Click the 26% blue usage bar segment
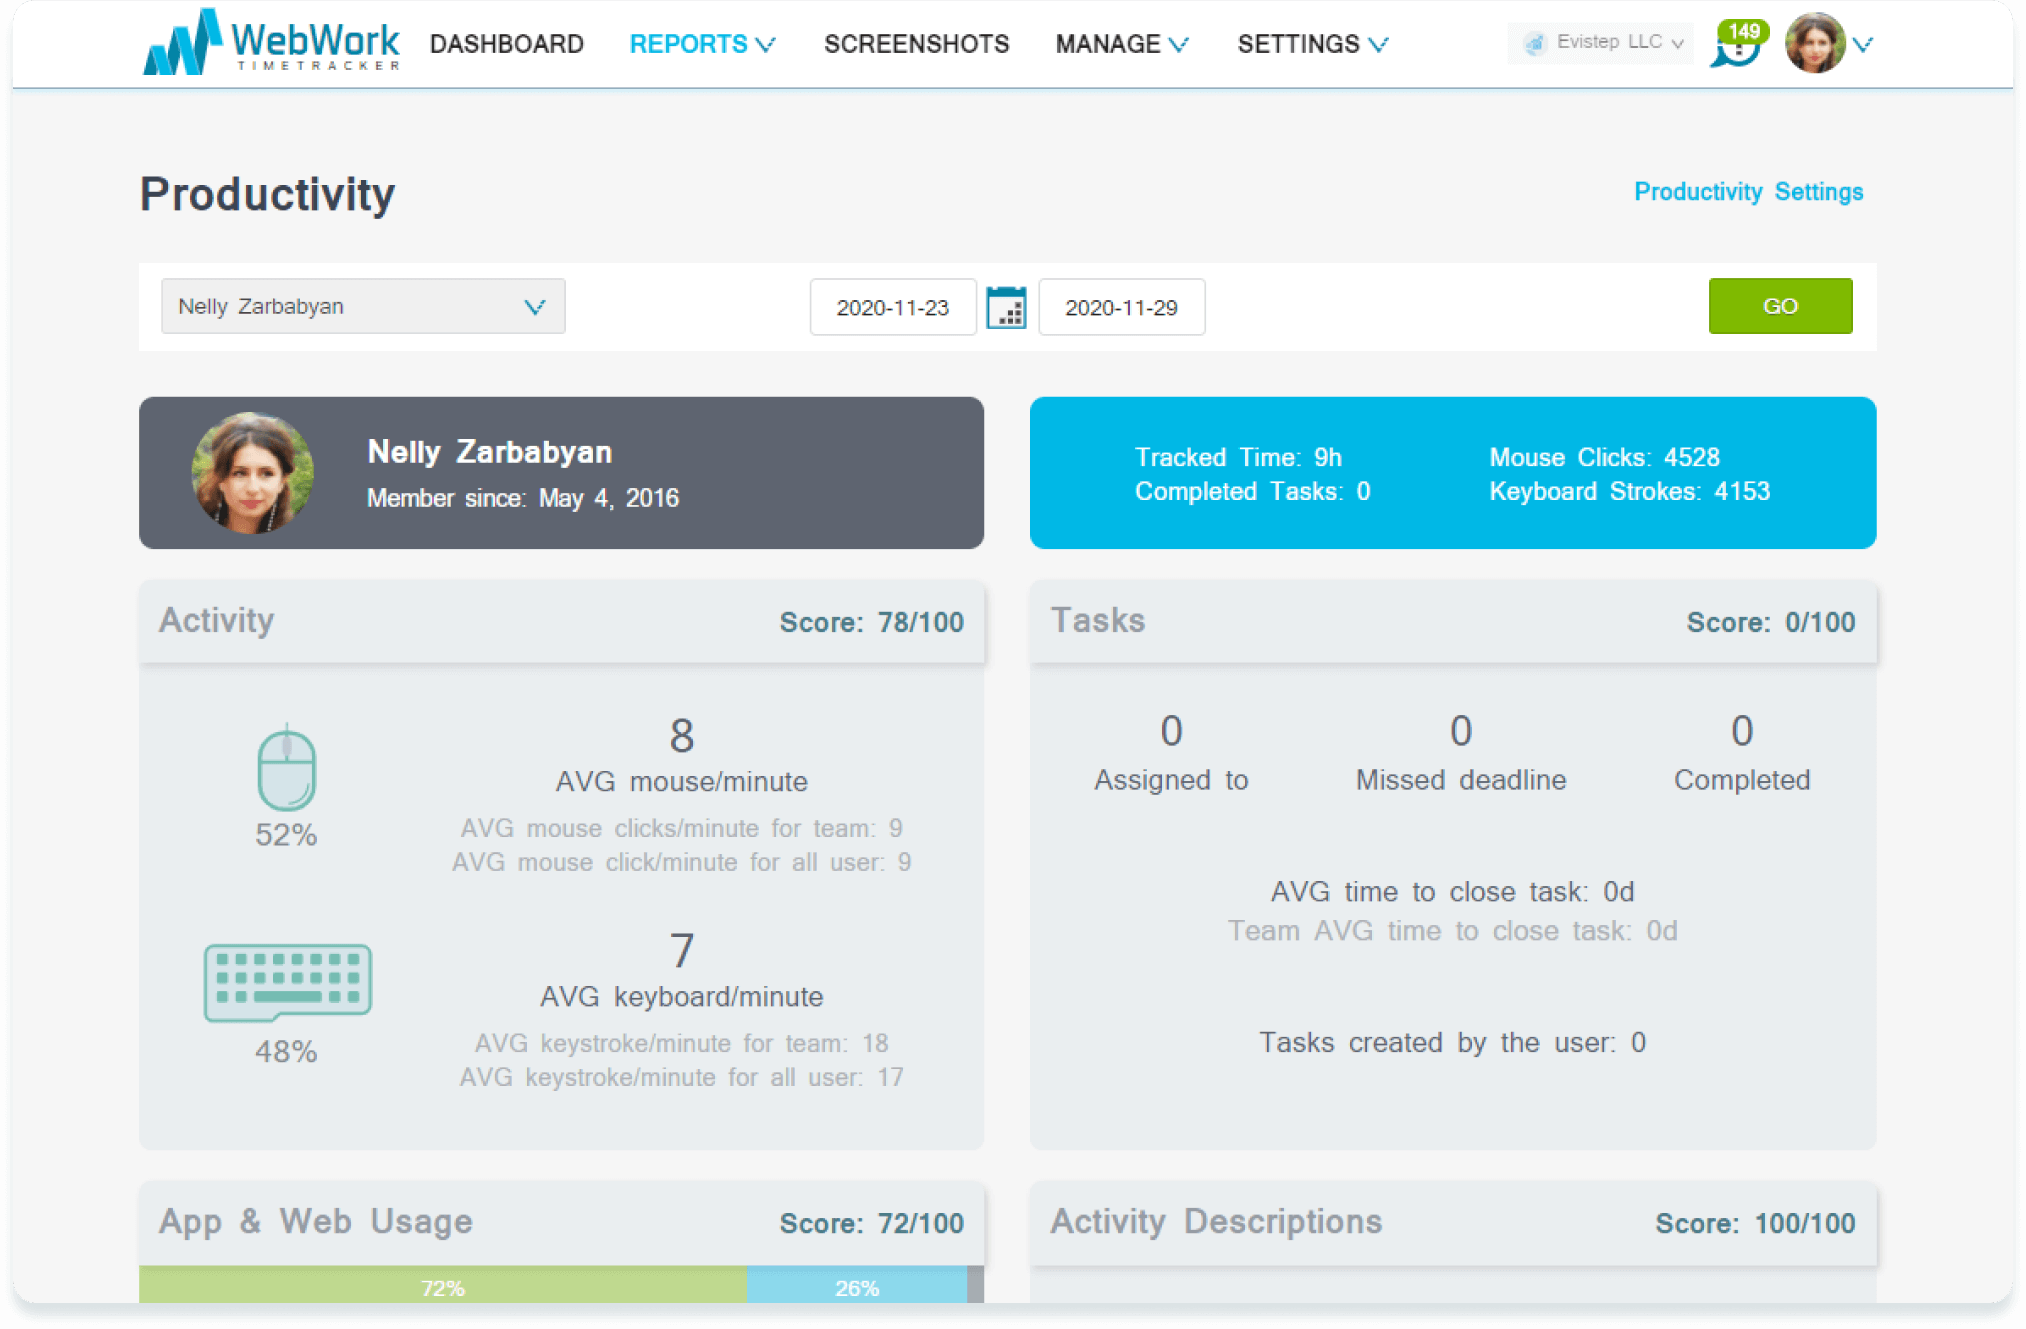The image size is (2026, 1329). point(857,1285)
